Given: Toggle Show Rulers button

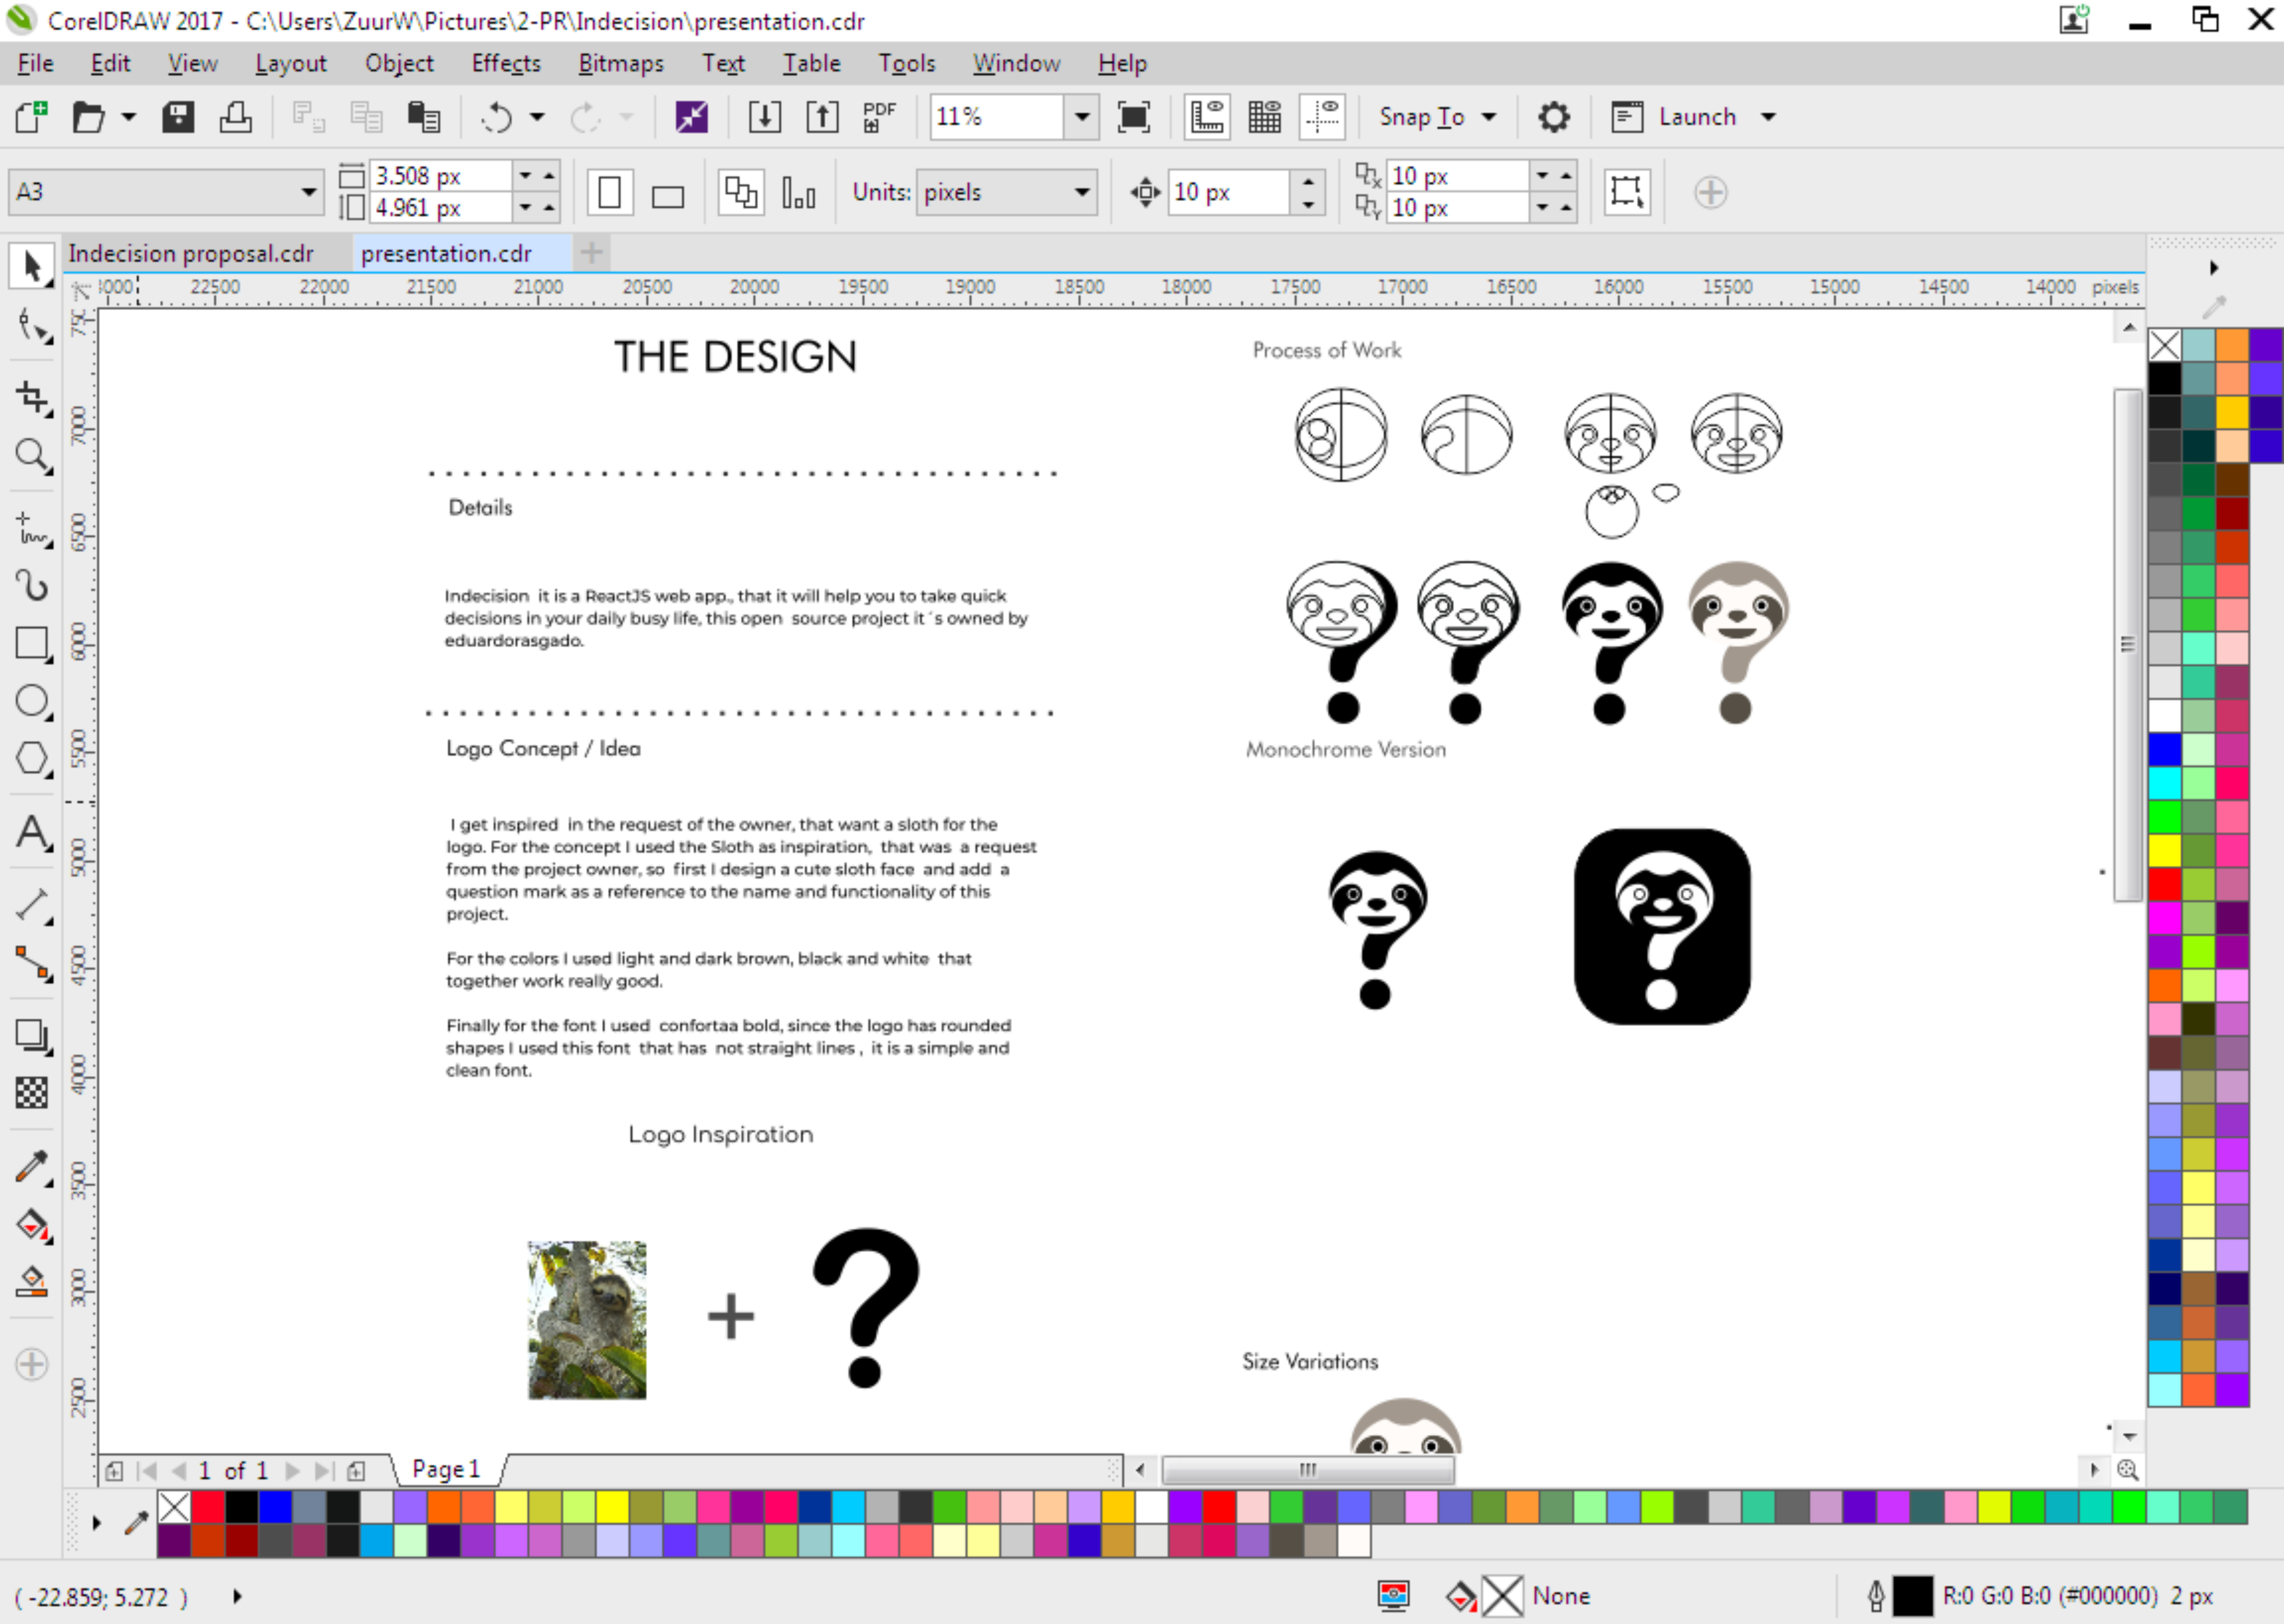Looking at the screenshot, I should (x=1207, y=117).
